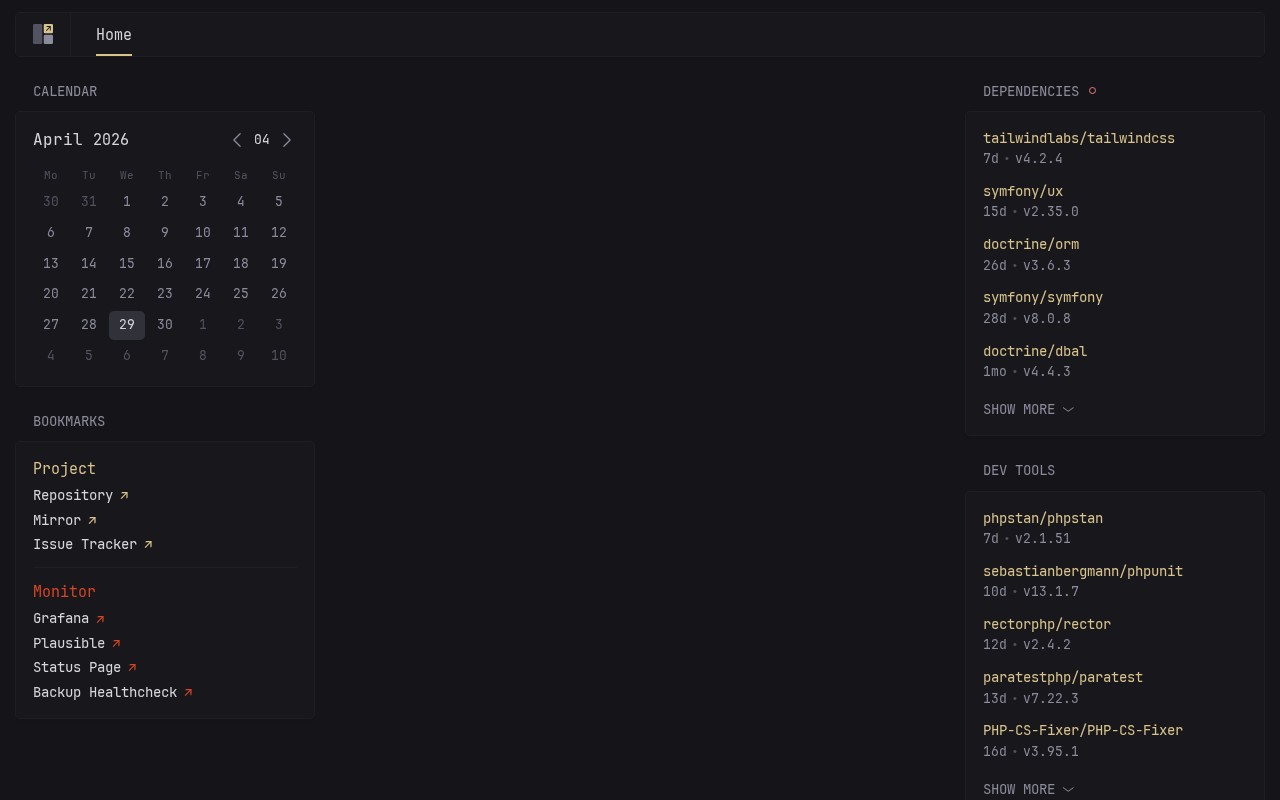Click the Project bookmarks group heading
The height and width of the screenshot is (800, 1280).
pyautogui.click(x=65, y=468)
